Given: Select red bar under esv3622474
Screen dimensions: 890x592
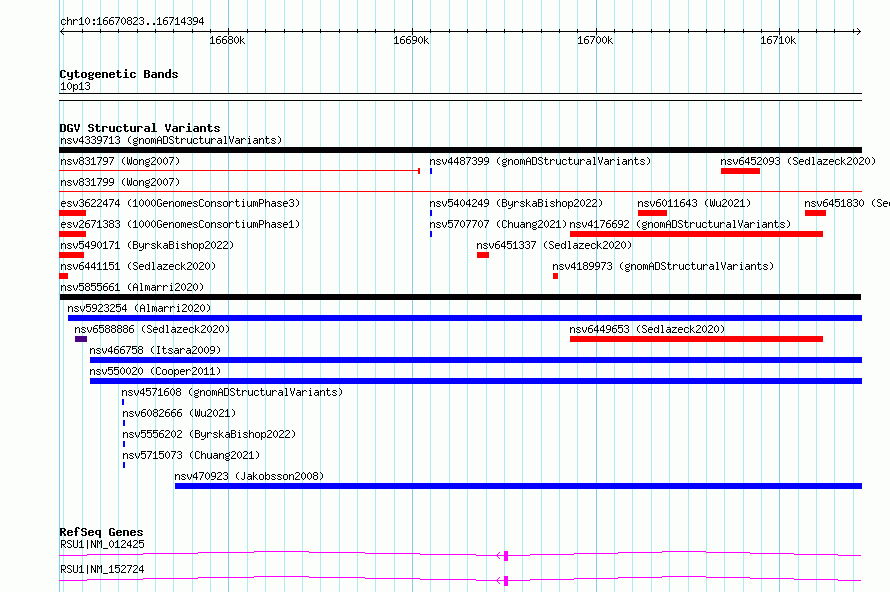Looking at the screenshot, I should tap(73, 213).
